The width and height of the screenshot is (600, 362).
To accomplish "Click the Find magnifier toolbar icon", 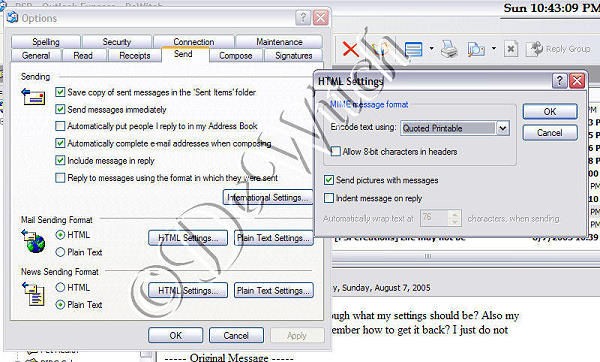I will (x=476, y=49).
